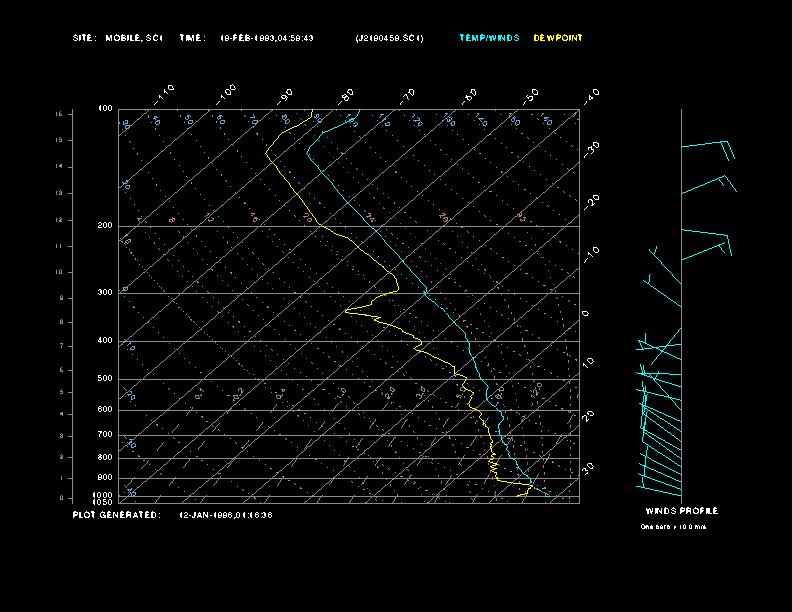Select the site name MOBILE, SC1
The height and width of the screenshot is (612, 792).
pos(133,38)
